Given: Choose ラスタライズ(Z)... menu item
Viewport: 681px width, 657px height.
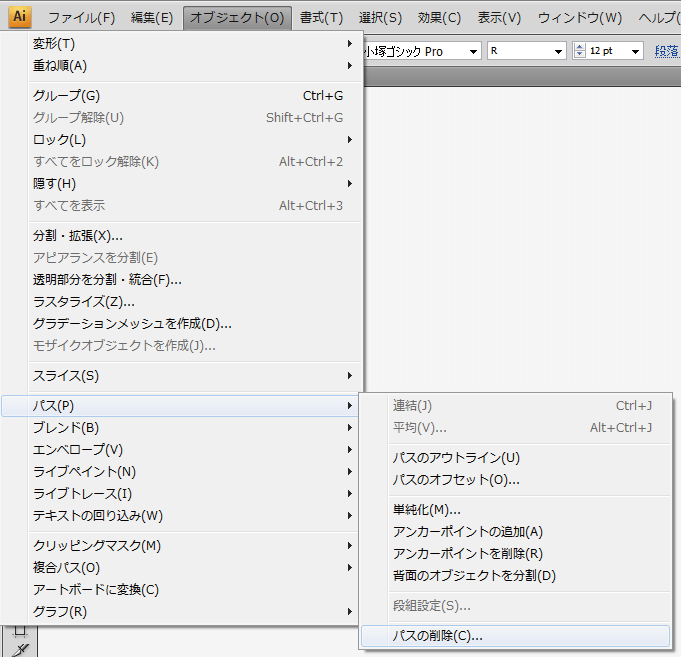Looking at the screenshot, I should point(84,302).
